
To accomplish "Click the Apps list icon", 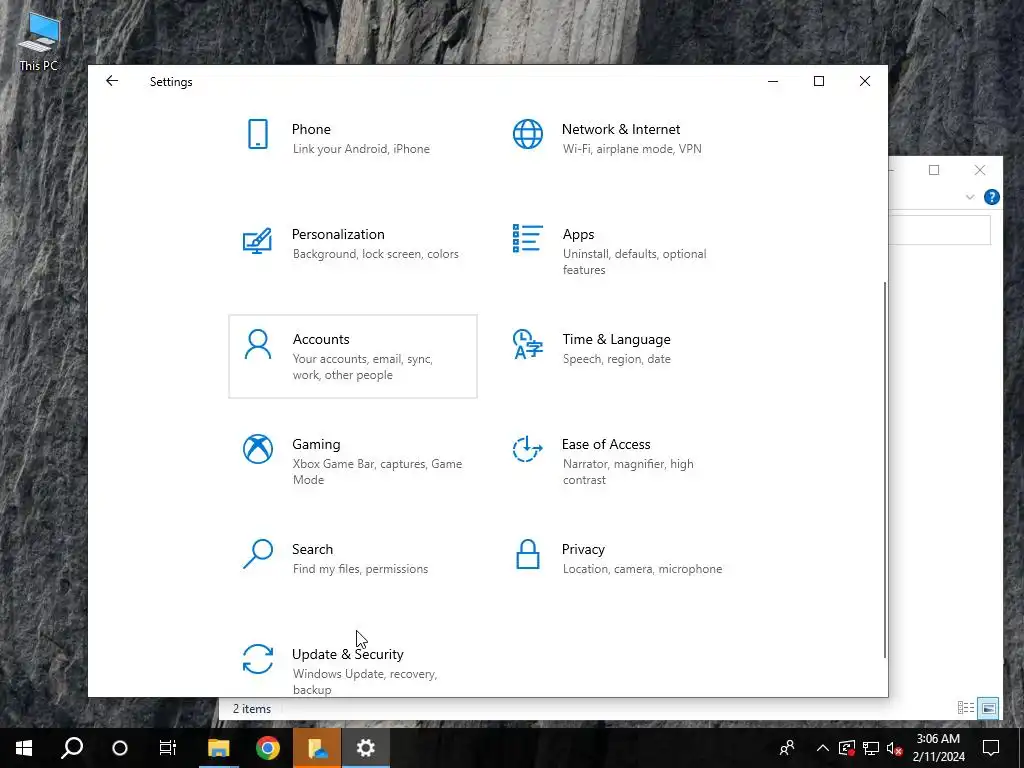I will (528, 238).
